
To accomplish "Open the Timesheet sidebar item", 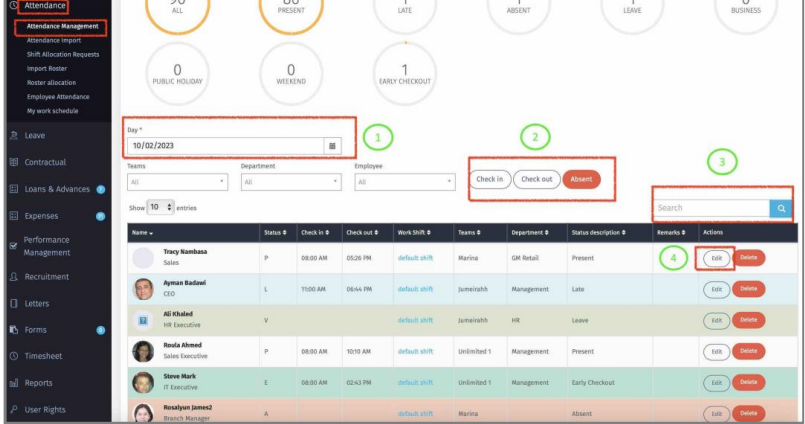I will click(45, 356).
